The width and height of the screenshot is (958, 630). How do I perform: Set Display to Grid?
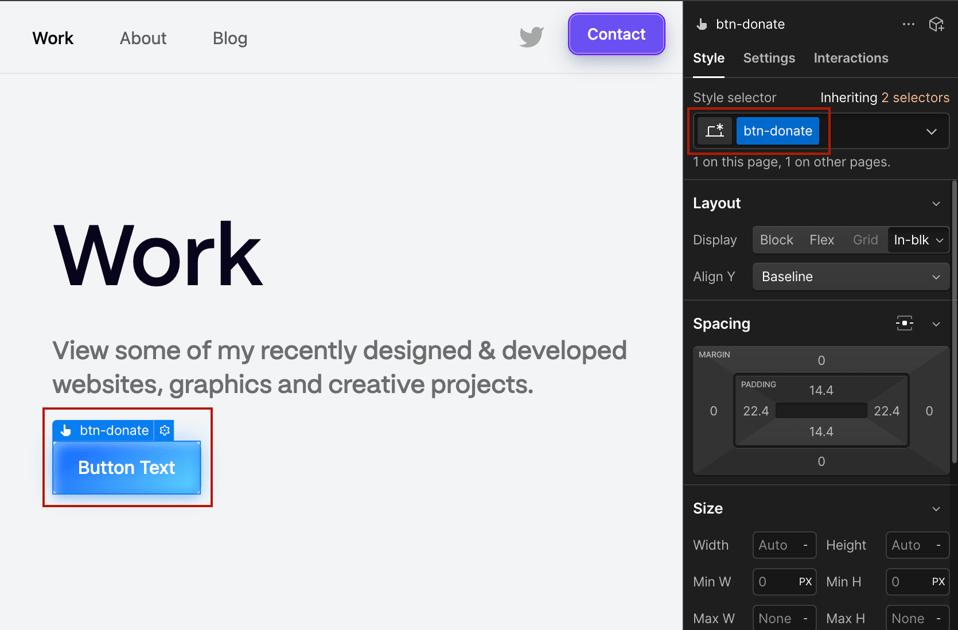[864, 239]
